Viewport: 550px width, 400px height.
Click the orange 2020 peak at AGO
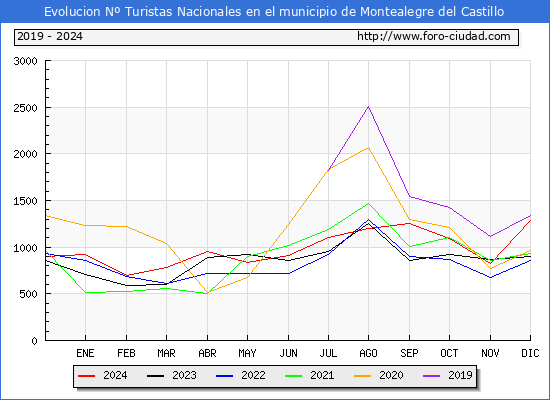click(x=368, y=148)
